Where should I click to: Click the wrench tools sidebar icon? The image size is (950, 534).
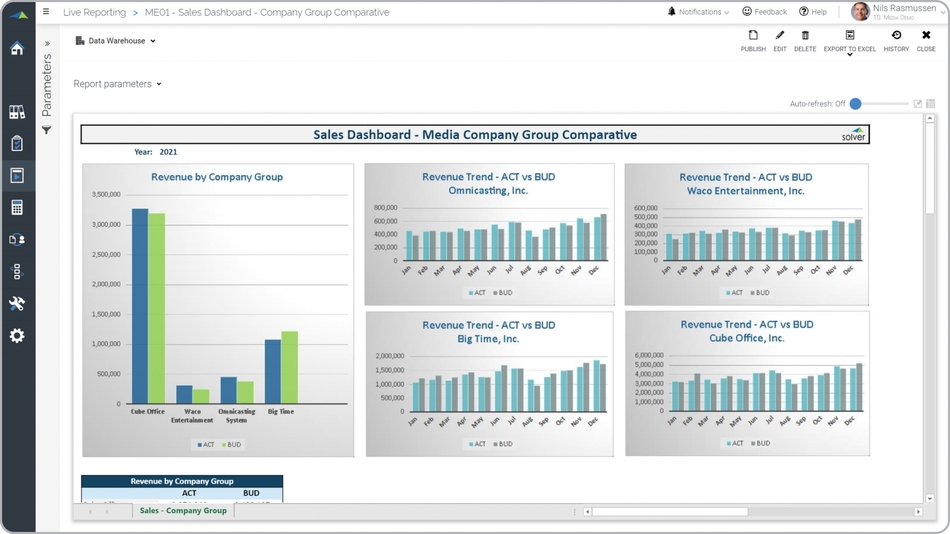pyautogui.click(x=17, y=304)
